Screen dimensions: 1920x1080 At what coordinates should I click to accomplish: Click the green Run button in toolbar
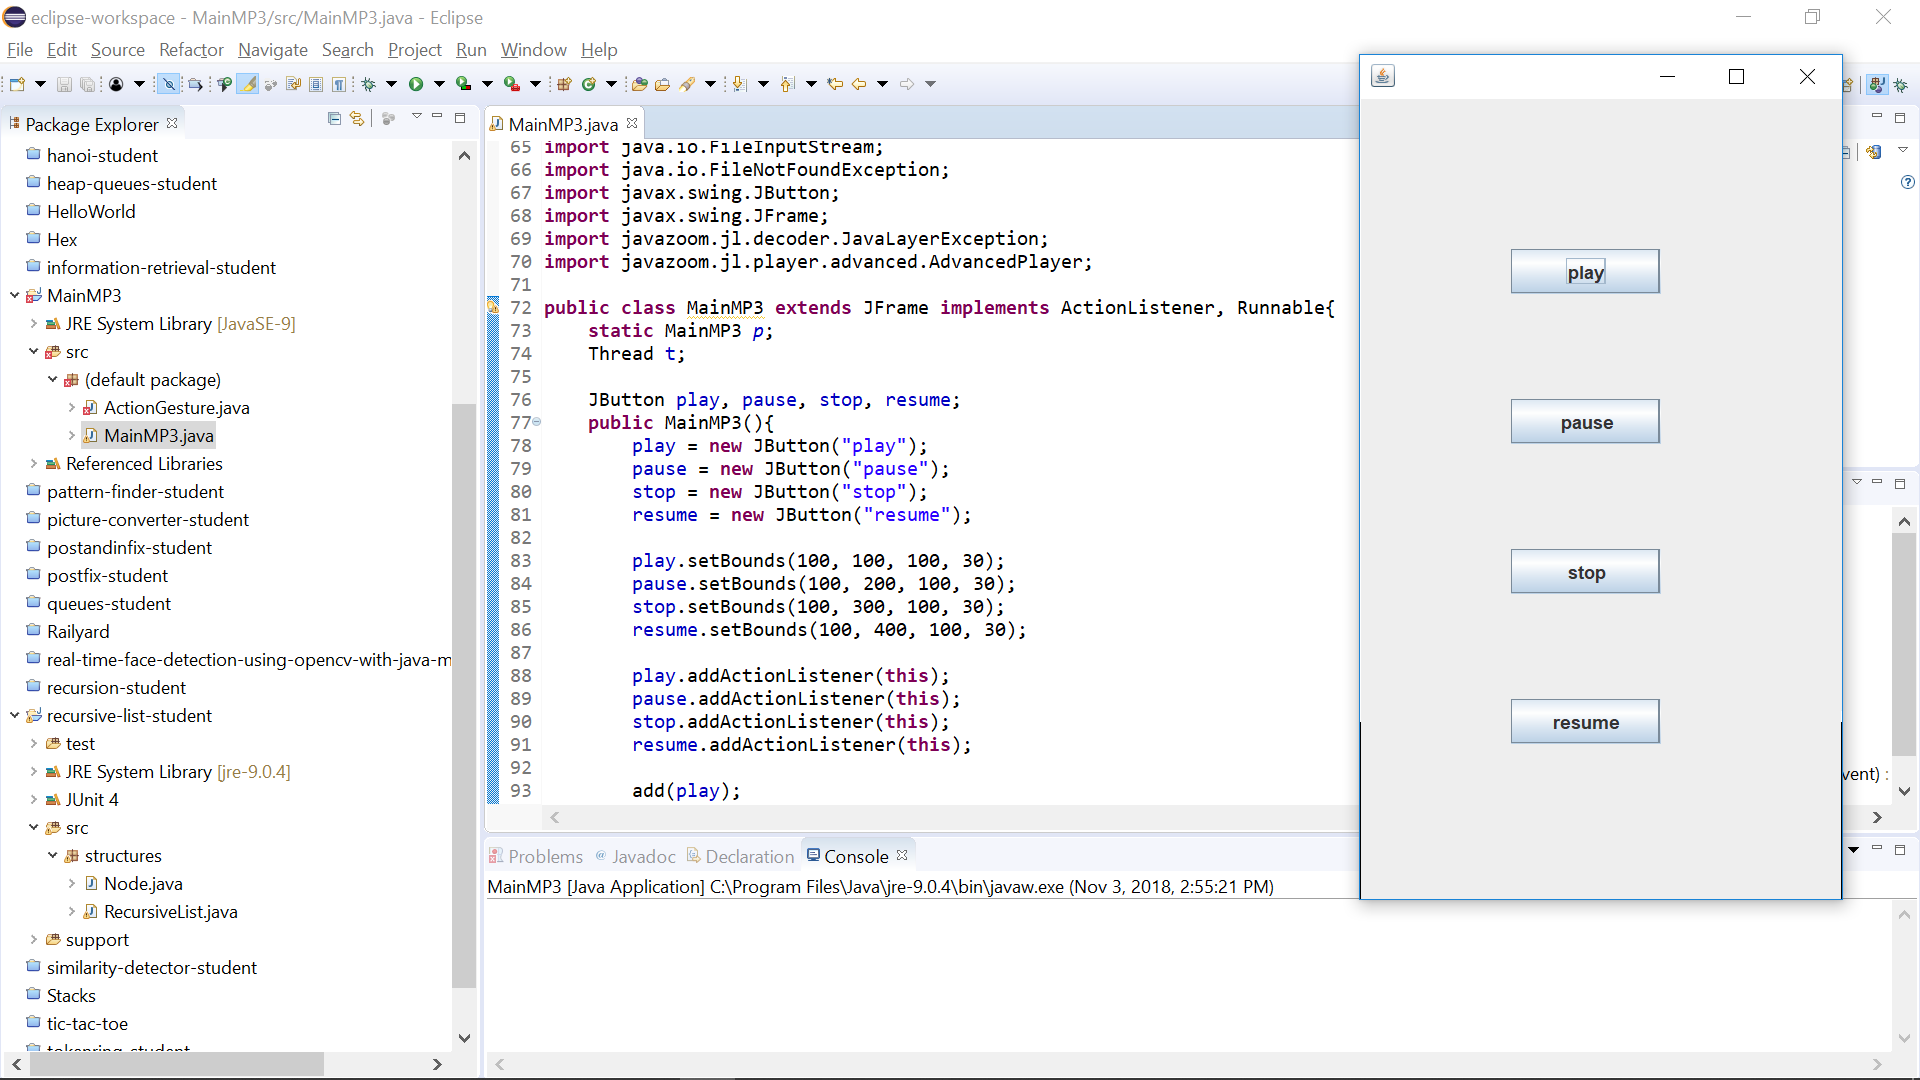tap(416, 84)
